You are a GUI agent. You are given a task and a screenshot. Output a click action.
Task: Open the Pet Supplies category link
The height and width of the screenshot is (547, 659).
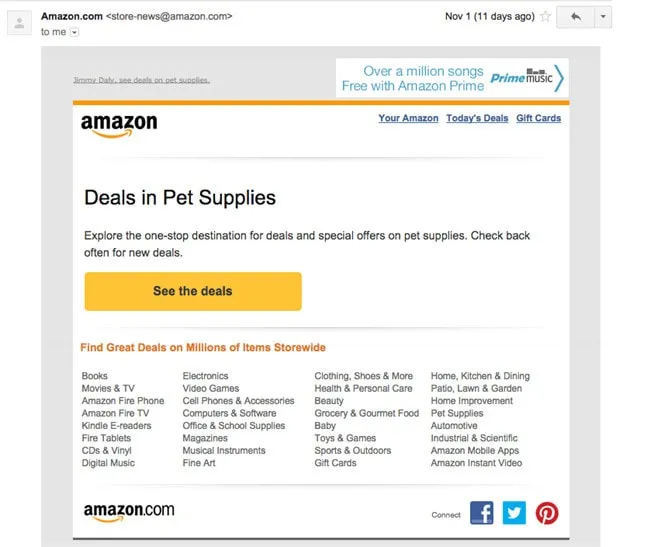point(456,413)
